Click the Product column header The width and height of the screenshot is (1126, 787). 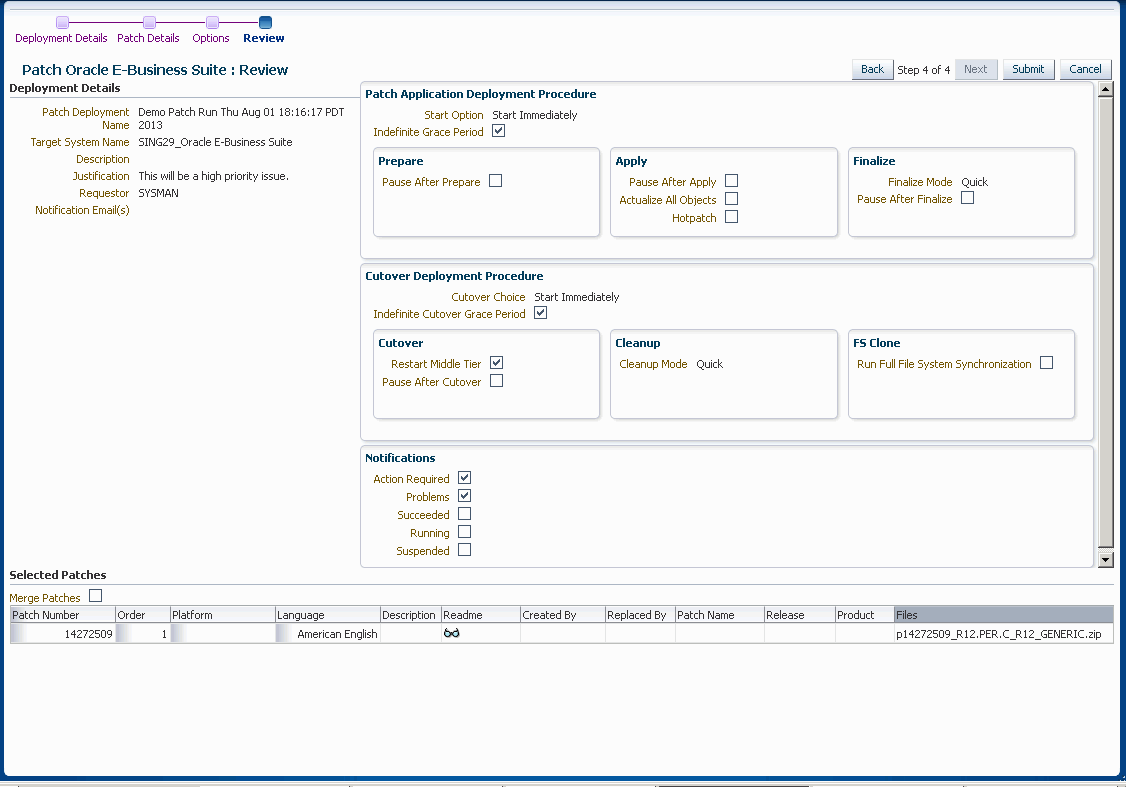pyautogui.click(x=864, y=615)
